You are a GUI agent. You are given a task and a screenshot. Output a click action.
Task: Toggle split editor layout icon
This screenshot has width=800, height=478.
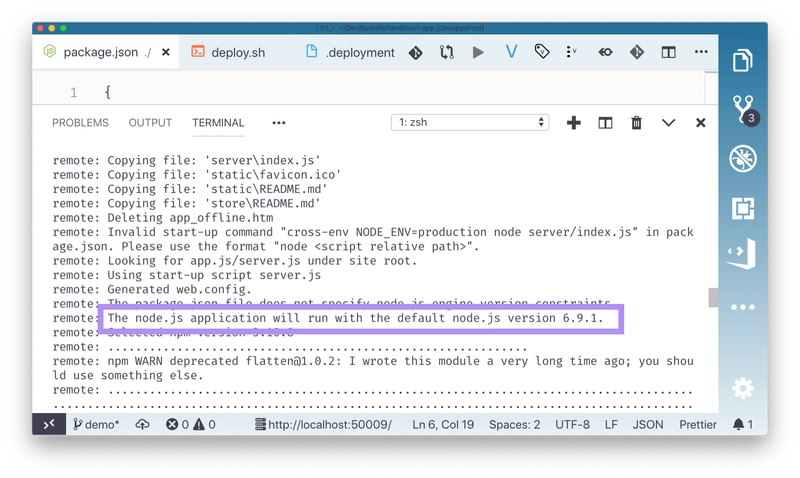tap(668, 52)
